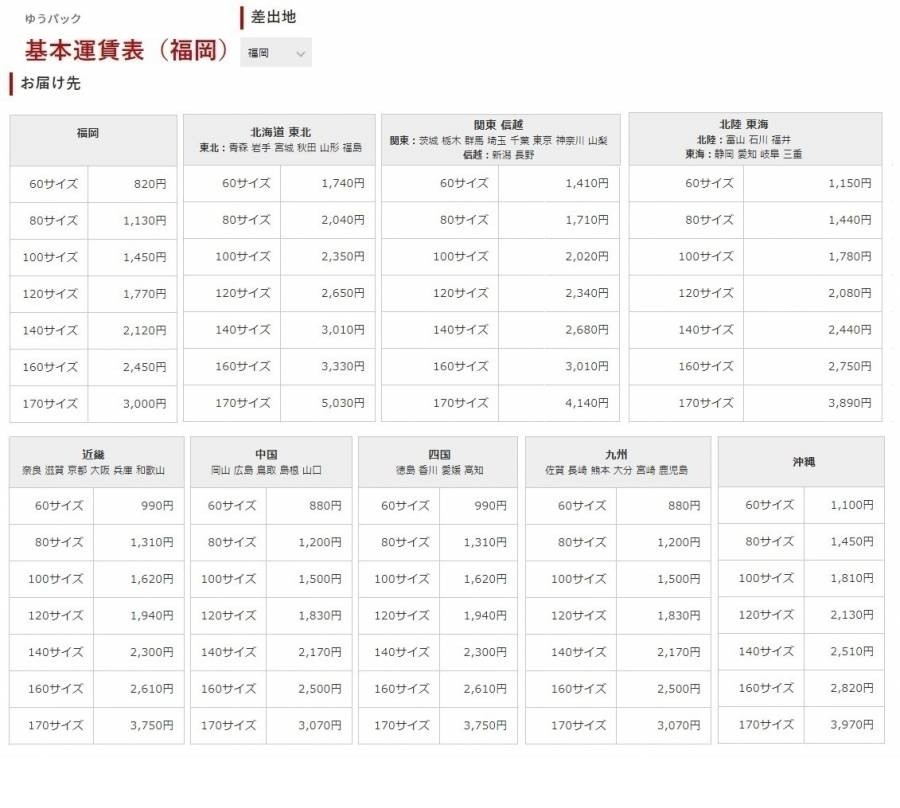Click the 差出地 label
Image resolution: width=900 pixels, height=808 pixels.
(273, 17)
